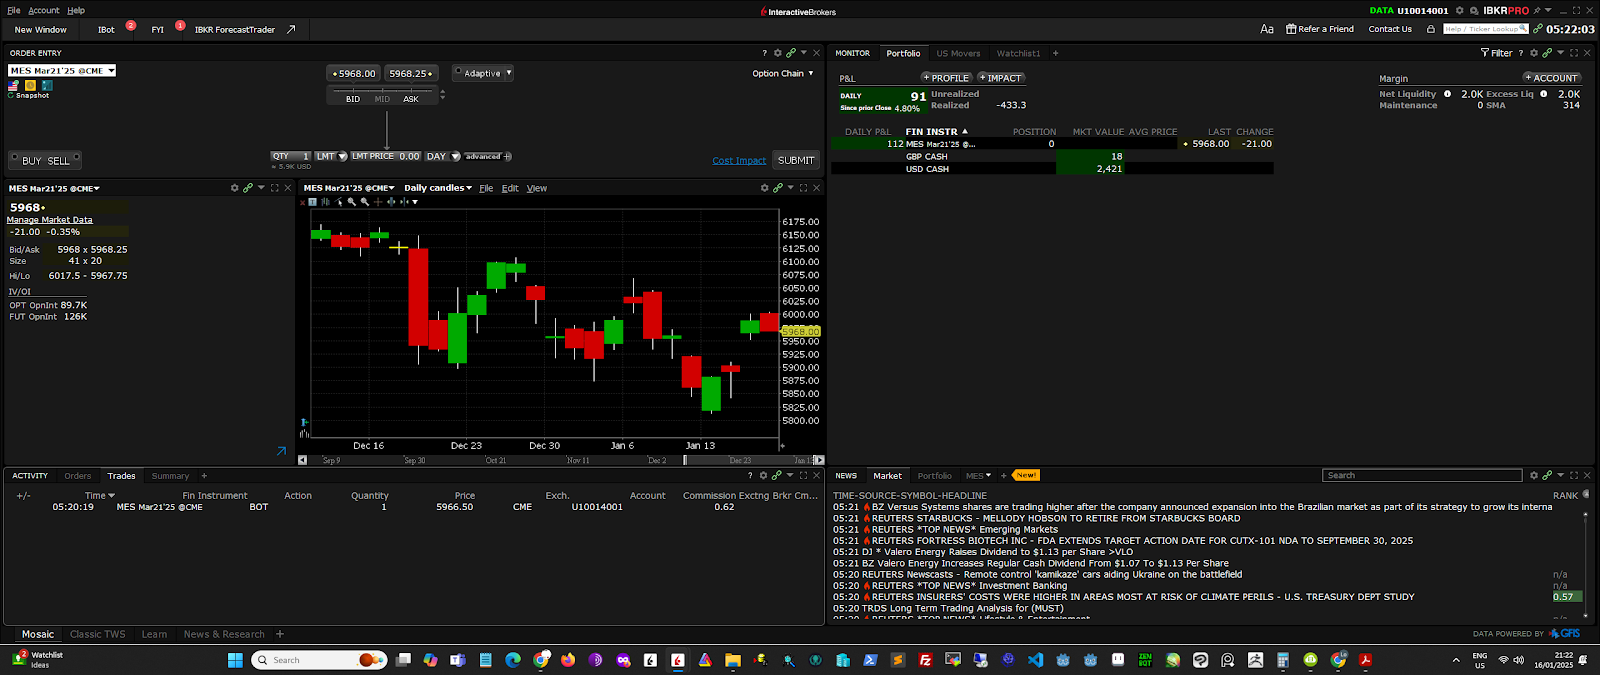
Task: Toggle Excess Liq info indicator
Action: [1543, 94]
